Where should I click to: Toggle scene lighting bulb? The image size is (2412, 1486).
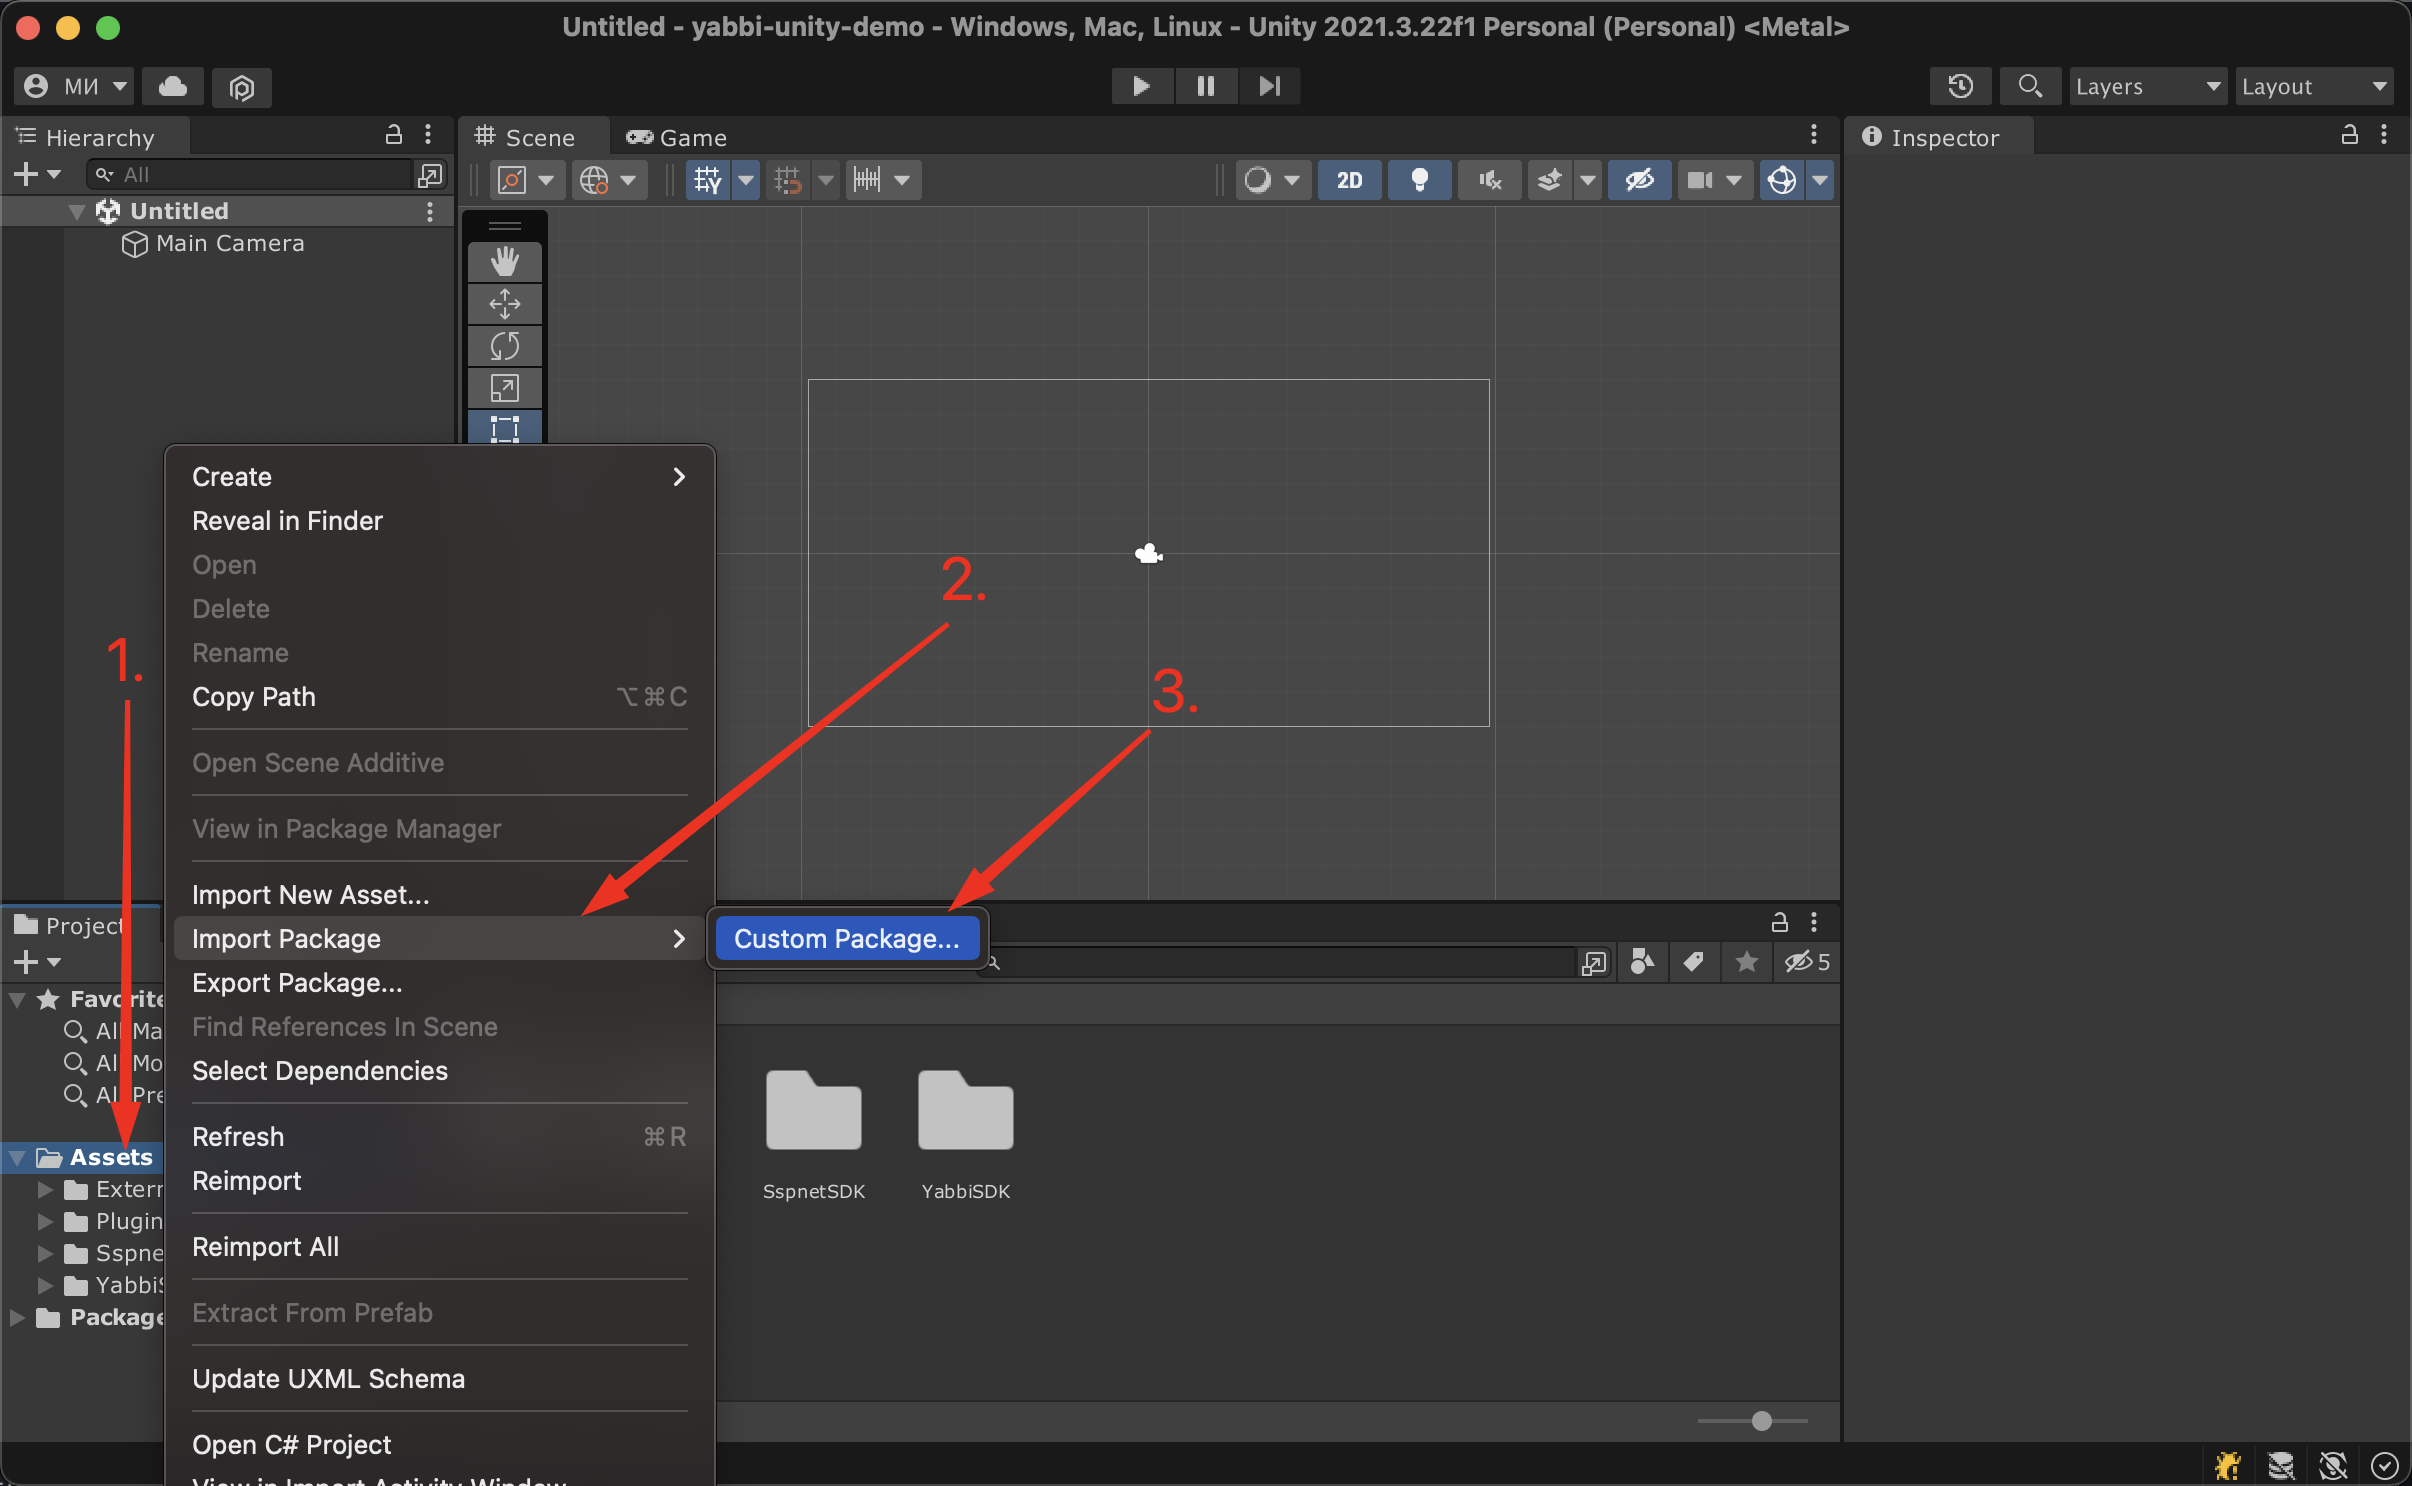click(1418, 180)
